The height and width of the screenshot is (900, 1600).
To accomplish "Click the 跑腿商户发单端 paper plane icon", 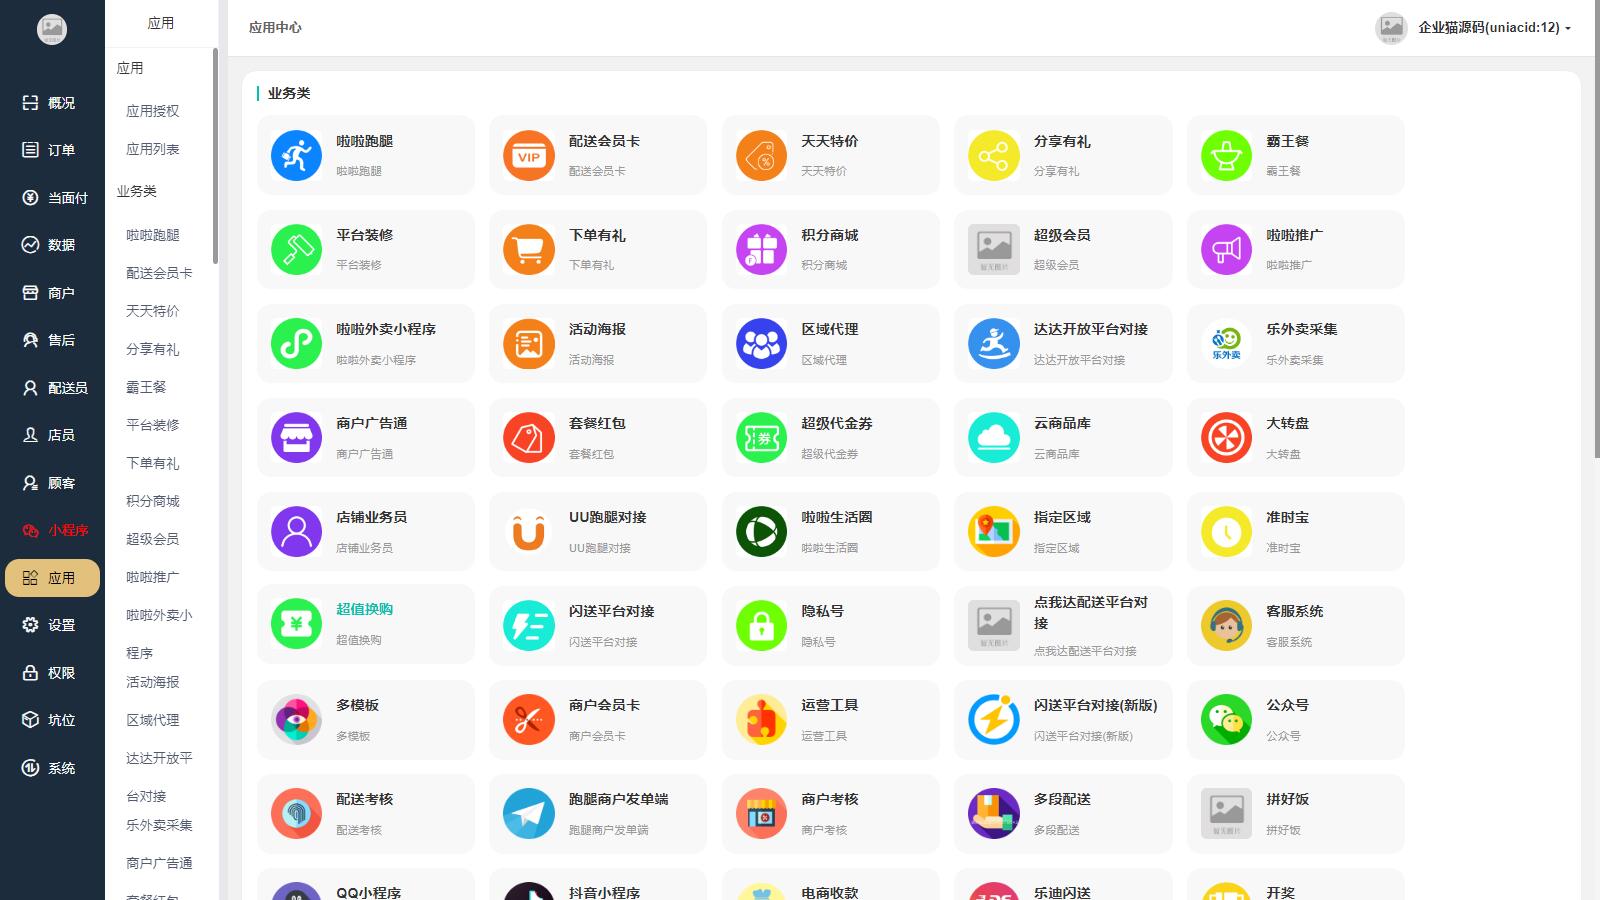I will pos(528,814).
